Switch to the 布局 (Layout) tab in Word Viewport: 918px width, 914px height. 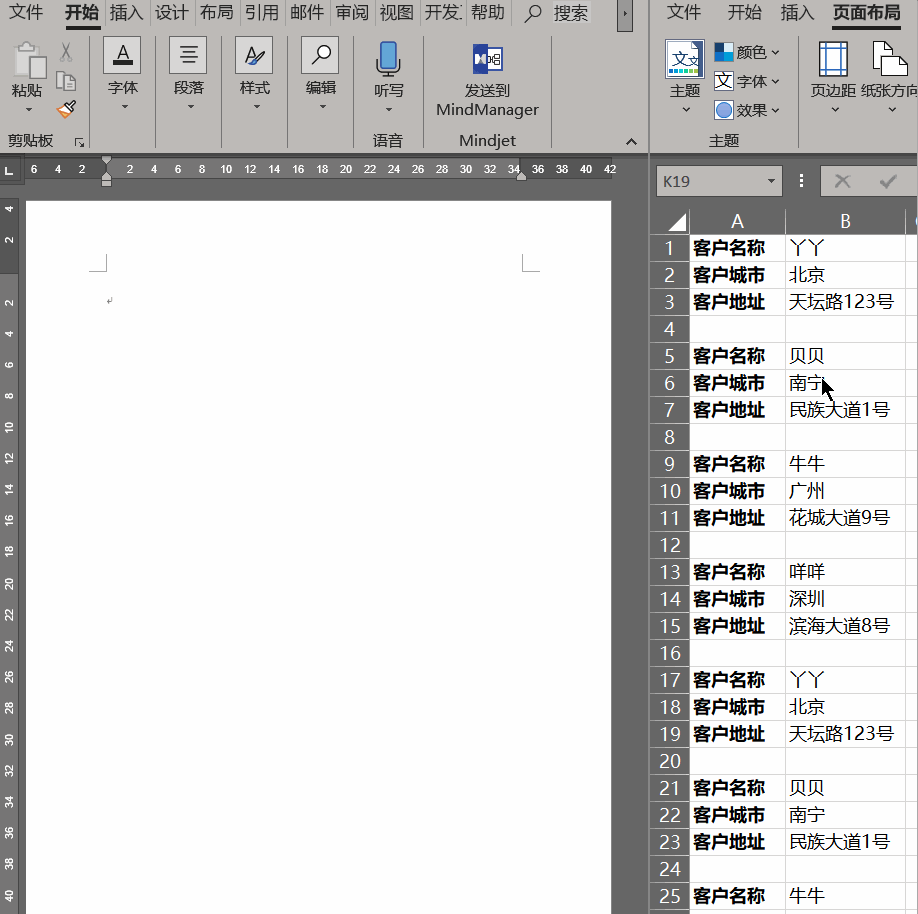[x=216, y=12]
